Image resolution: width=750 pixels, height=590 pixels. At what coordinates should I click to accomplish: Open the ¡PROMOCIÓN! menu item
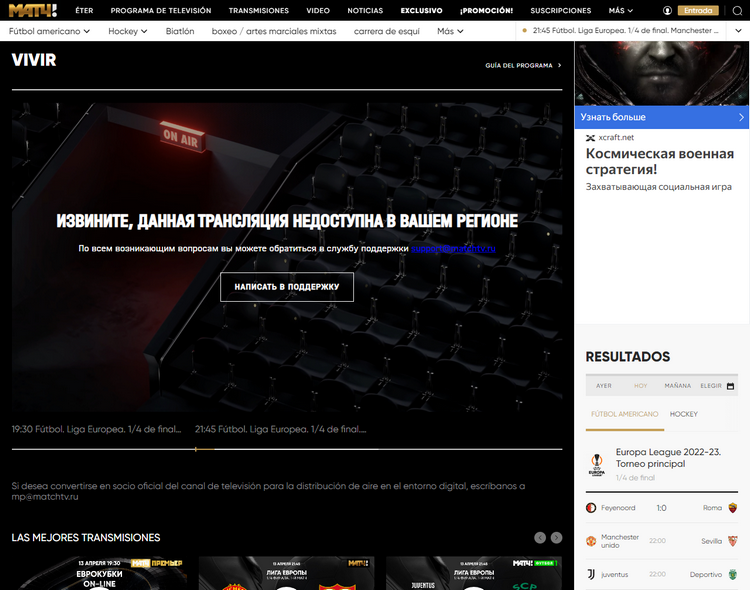tap(486, 11)
